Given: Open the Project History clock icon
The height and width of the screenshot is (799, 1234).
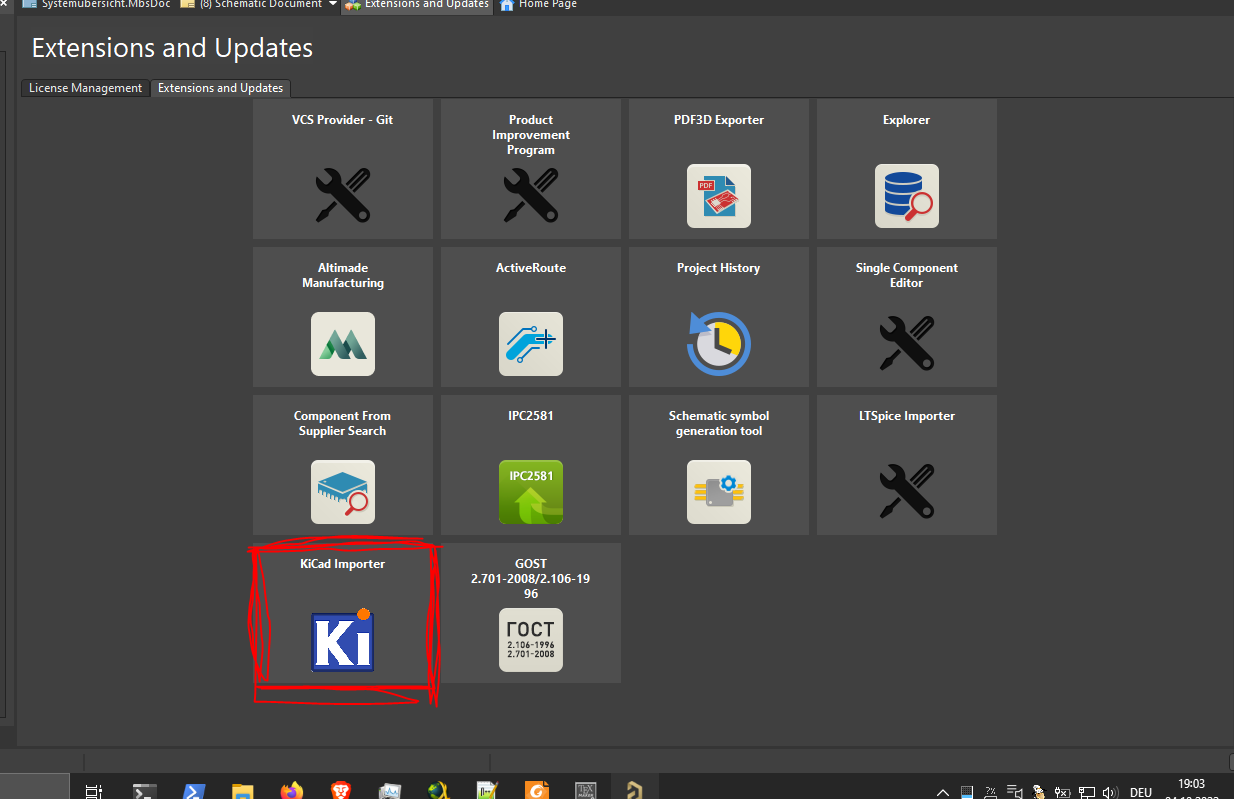Looking at the screenshot, I should point(719,344).
